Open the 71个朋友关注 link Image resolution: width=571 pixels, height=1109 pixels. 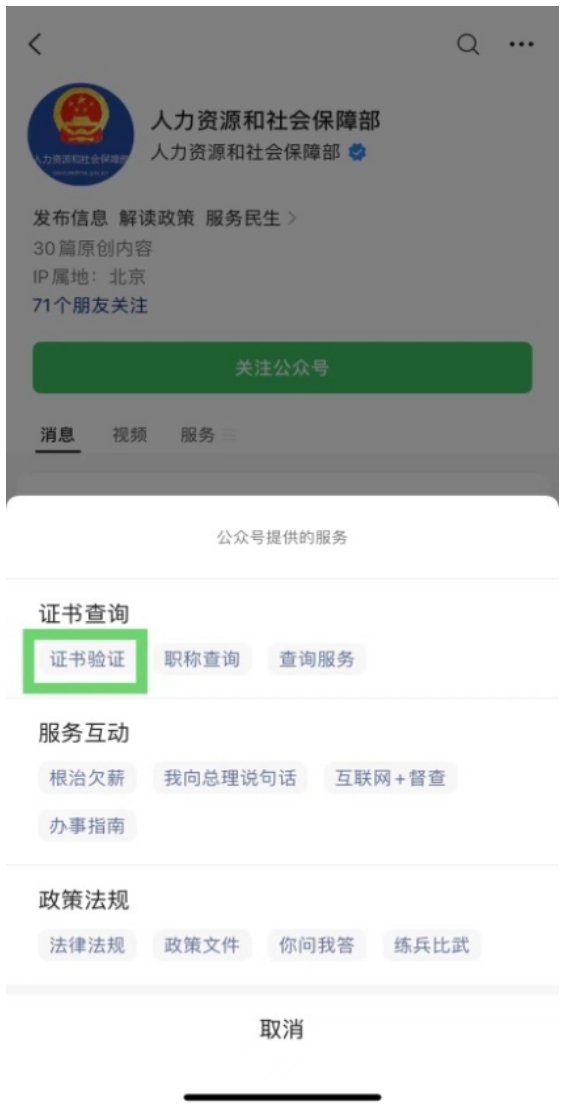tap(90, 306)
